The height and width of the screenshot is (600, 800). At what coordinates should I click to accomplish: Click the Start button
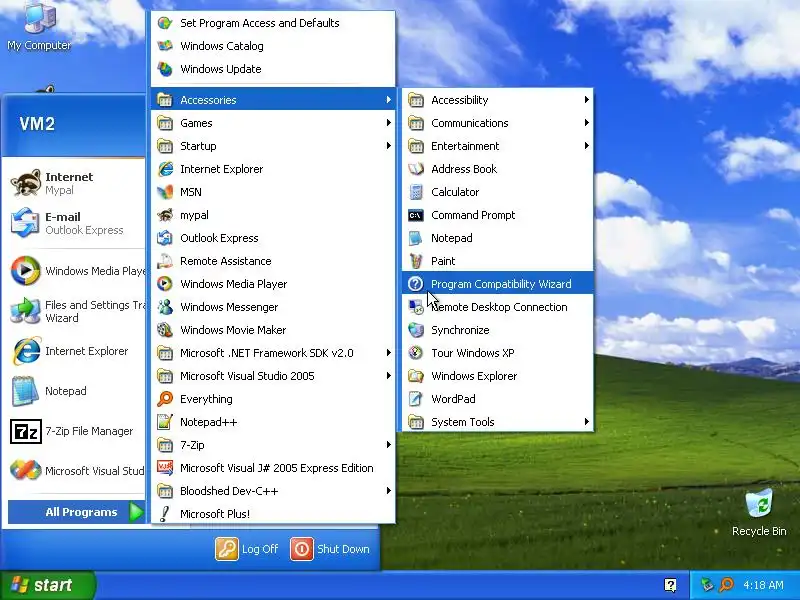tap(47, 585)
